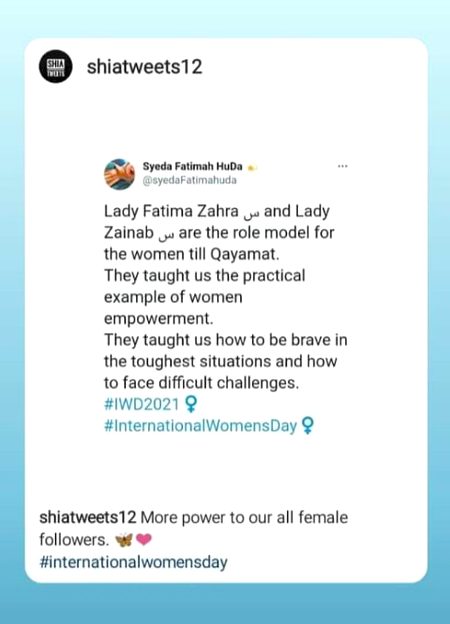Open the Syeda Fatimah HuDa profile picture

(x=119, y=174)
